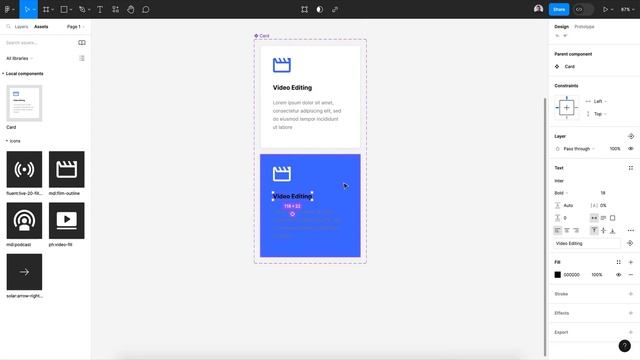640x360 pixels.
Task: Open Bold font weight dropdown
Action: 561,193
